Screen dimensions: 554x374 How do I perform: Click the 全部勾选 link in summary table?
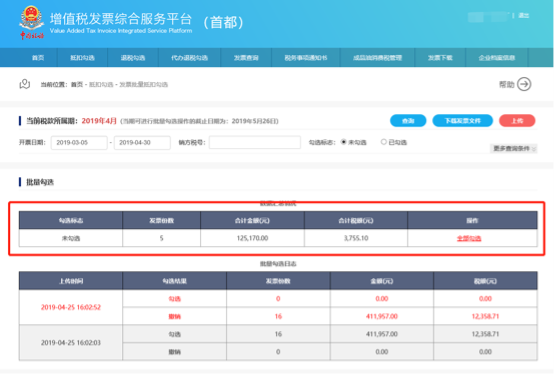pos(469,238)
